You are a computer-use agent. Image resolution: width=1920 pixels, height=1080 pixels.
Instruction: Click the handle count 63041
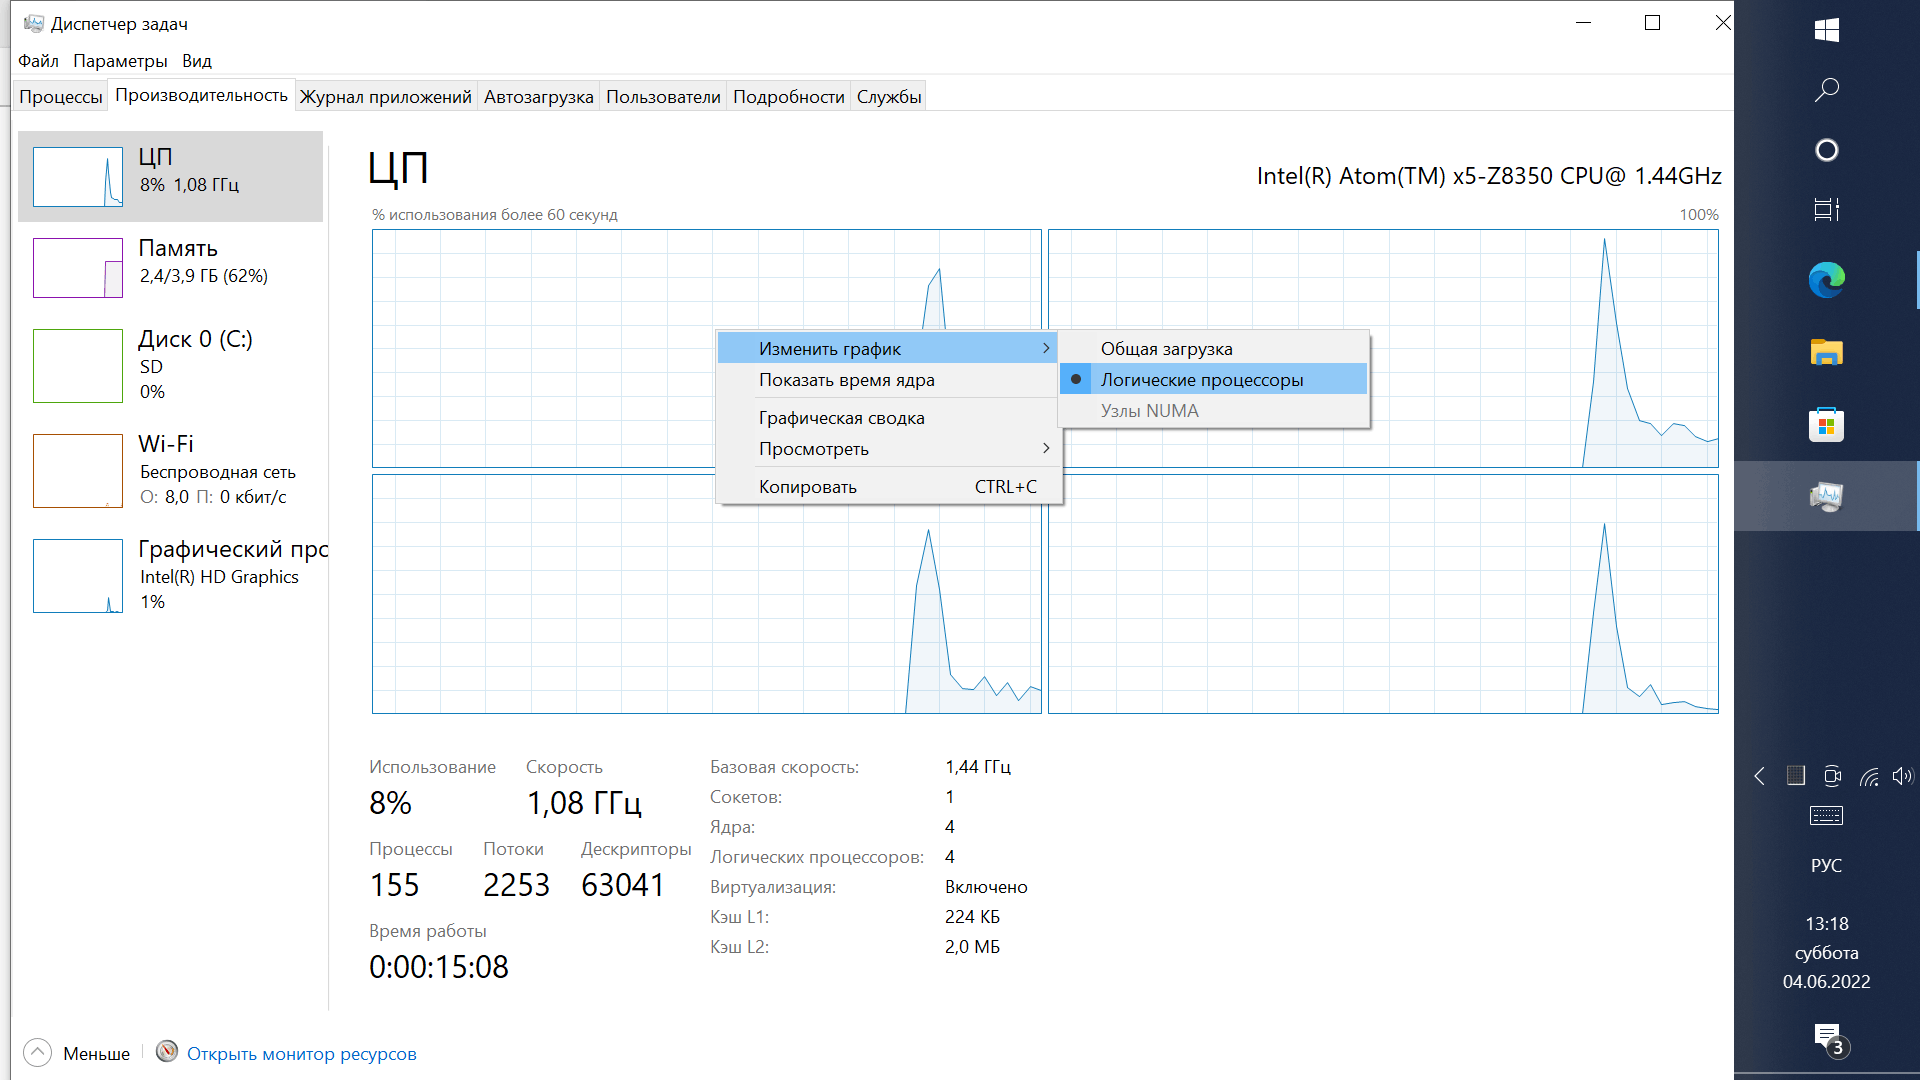point(623,885)
